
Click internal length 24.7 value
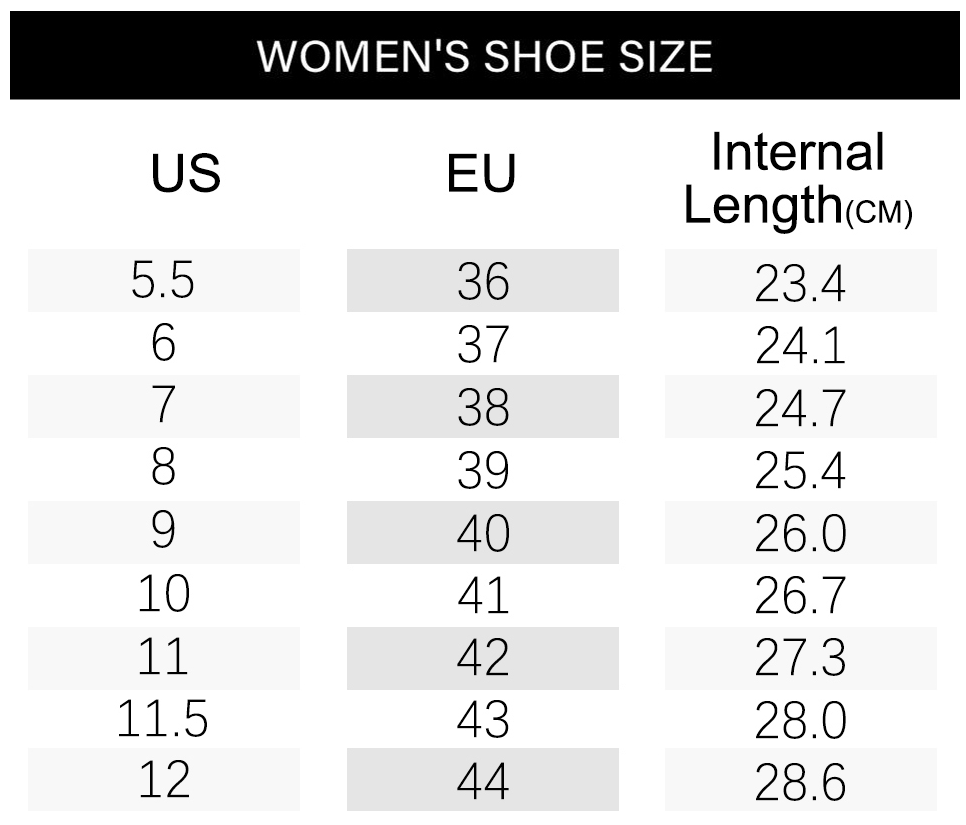(800, 408)
